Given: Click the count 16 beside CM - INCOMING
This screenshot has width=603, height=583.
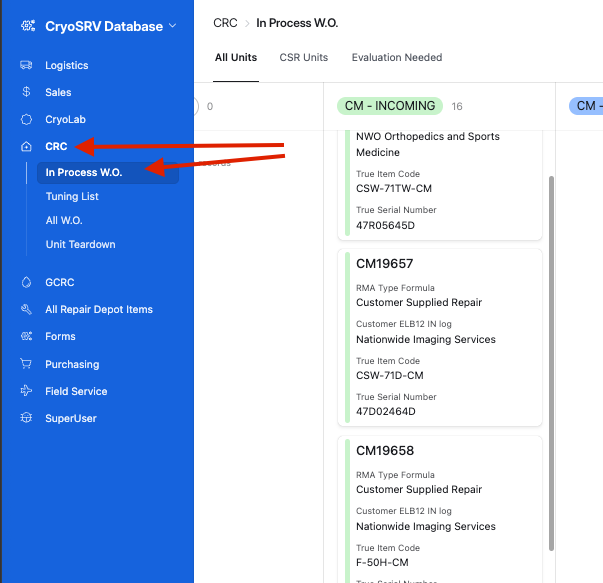Looking at the screenshot, I should (457, 107).
